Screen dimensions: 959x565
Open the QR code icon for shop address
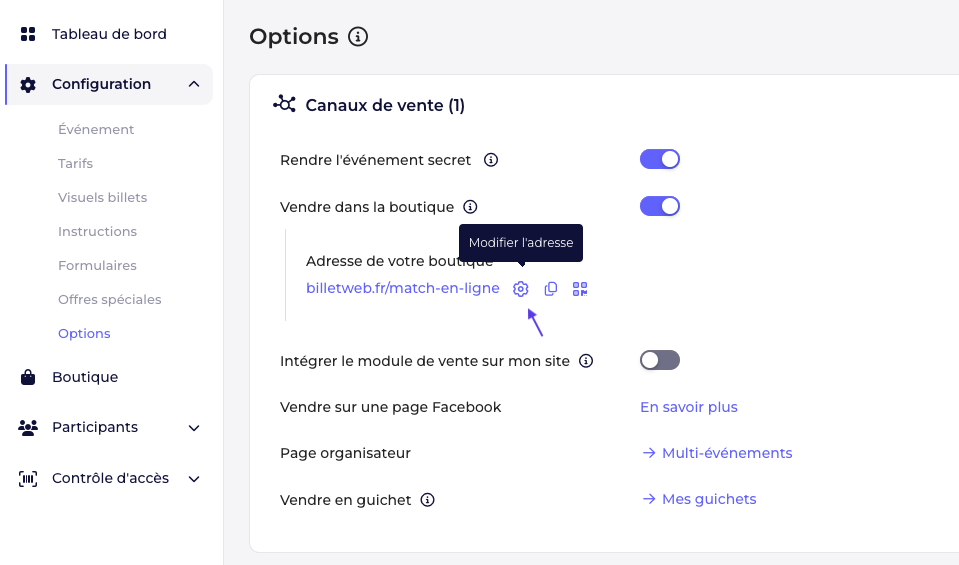pyautogui.click(x=580, y=289)
